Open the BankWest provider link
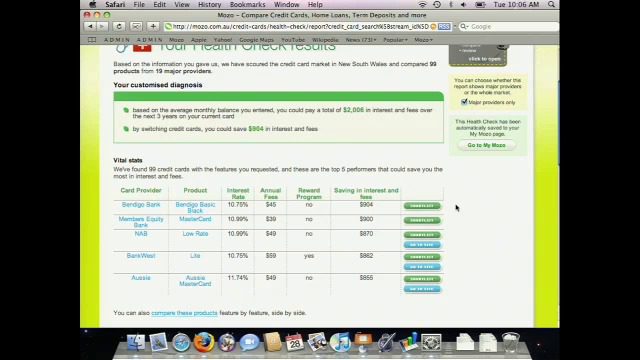Image resolution: width=640 pixels, height=360 pixels. [x=141, y=256]
